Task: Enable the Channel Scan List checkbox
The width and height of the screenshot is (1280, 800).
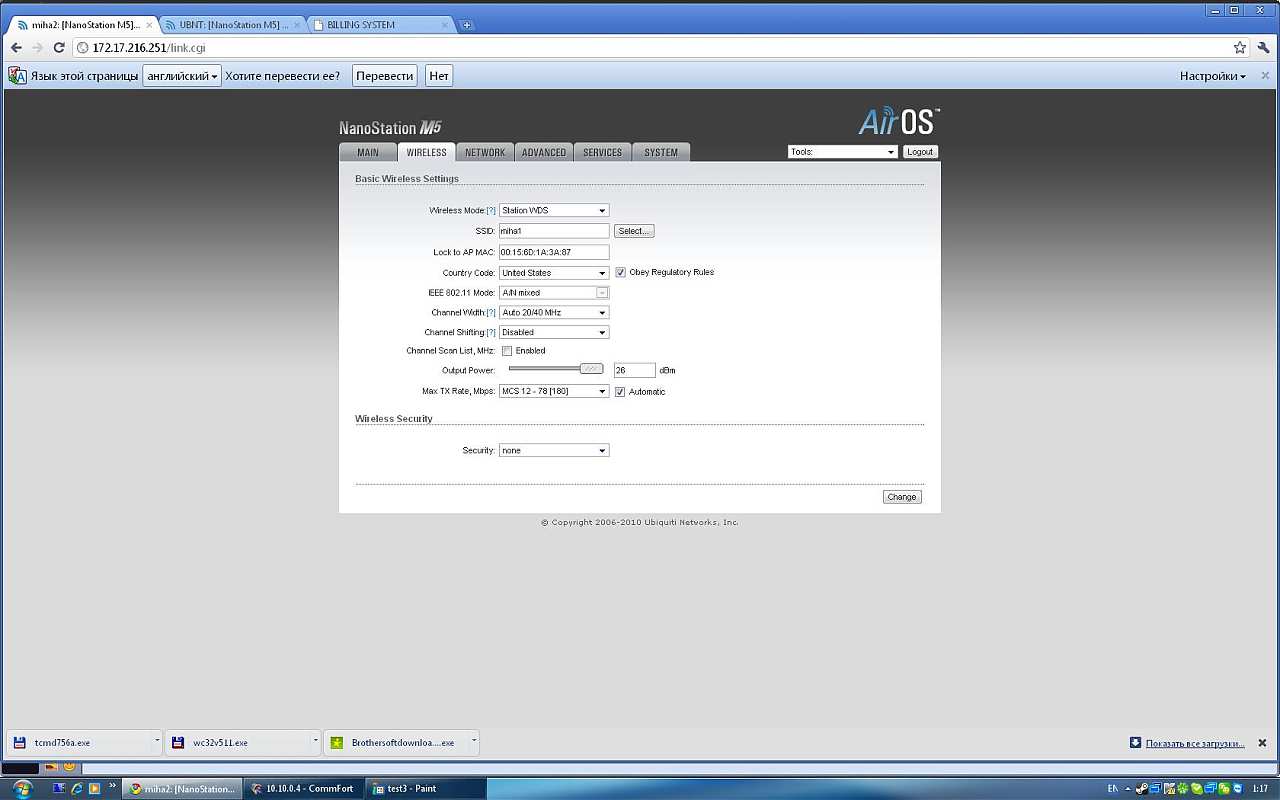Action: tap(507, 351)
